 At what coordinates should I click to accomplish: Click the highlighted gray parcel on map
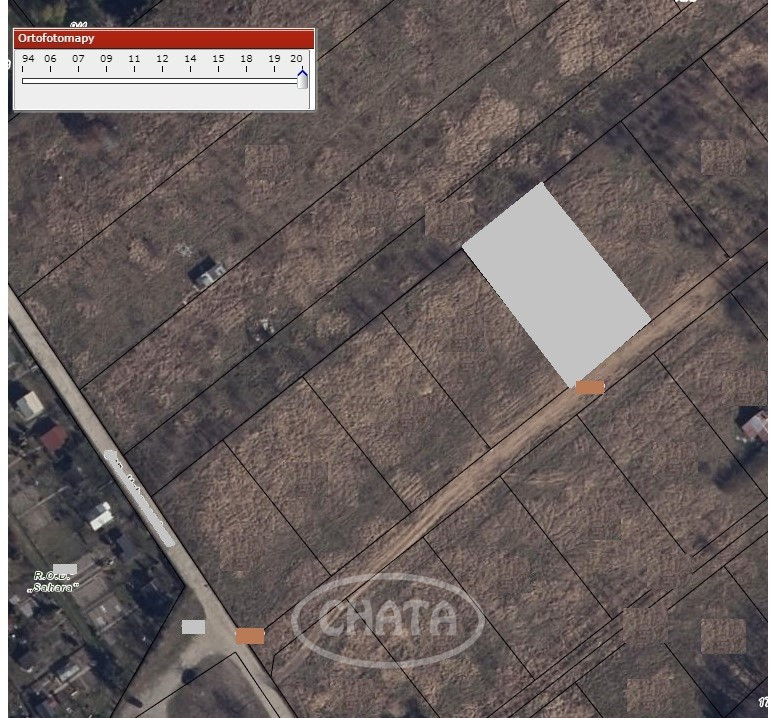[x=556, y=285]
